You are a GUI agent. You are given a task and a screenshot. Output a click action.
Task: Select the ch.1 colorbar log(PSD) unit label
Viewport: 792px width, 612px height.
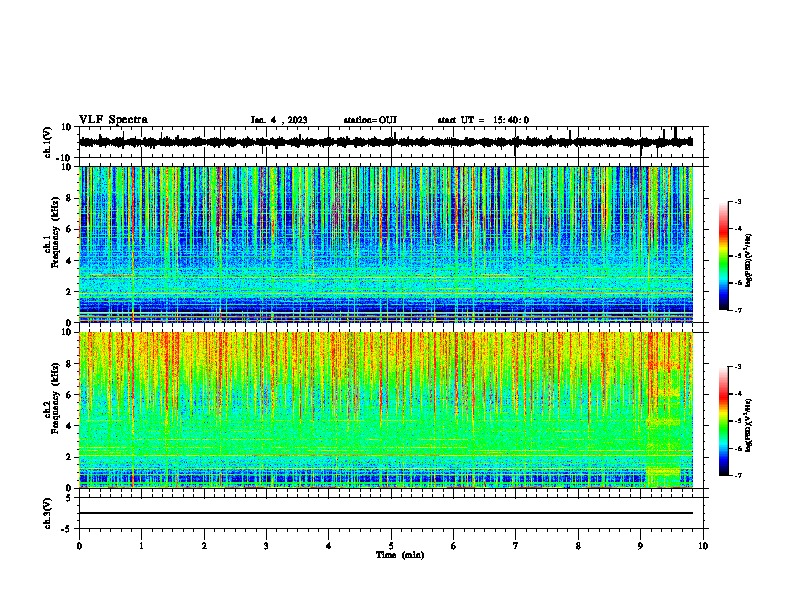click(x=749, y=260)
